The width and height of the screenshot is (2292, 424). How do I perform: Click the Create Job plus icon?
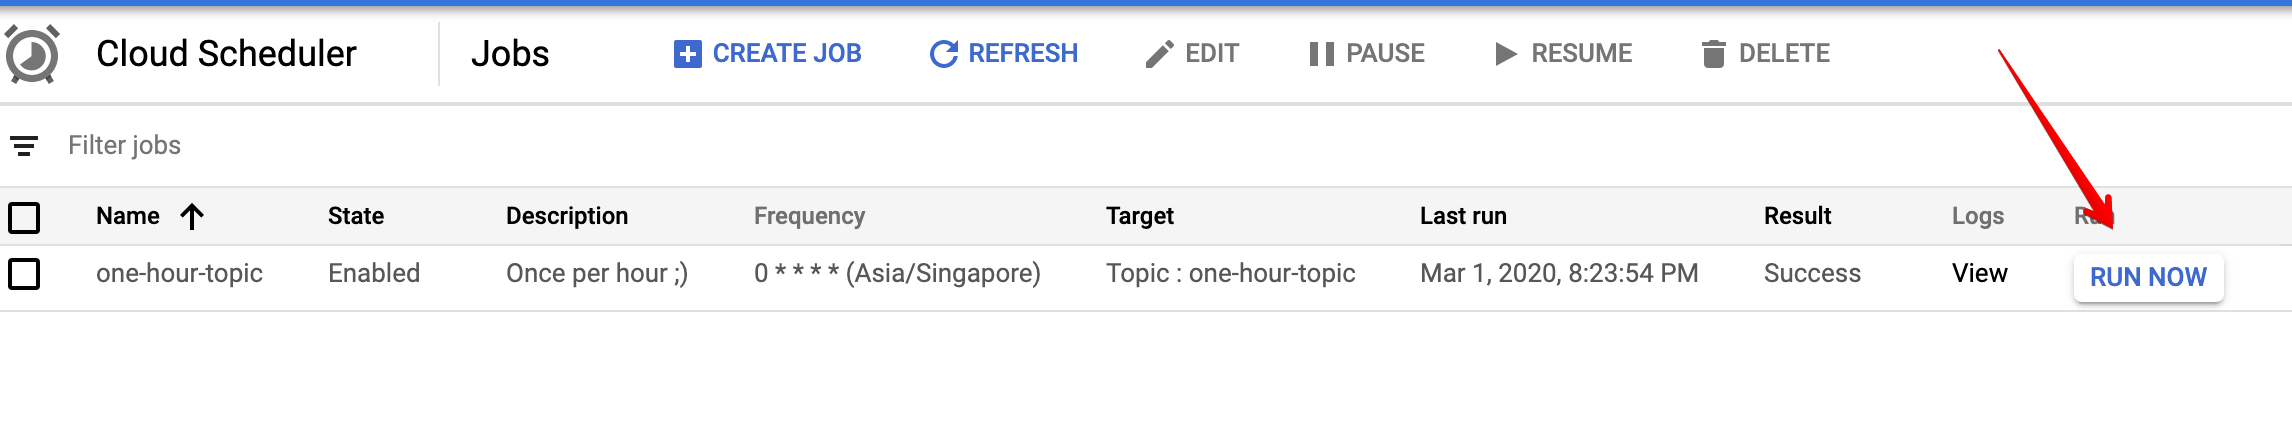(x=687, y=54)
